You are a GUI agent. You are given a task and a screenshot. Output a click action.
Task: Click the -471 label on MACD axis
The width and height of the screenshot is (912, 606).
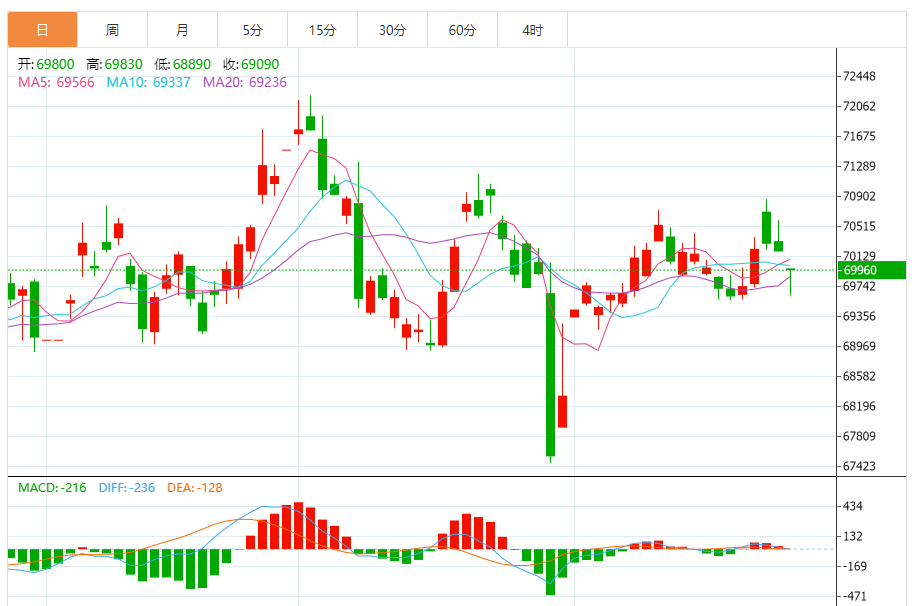point(856,596)
